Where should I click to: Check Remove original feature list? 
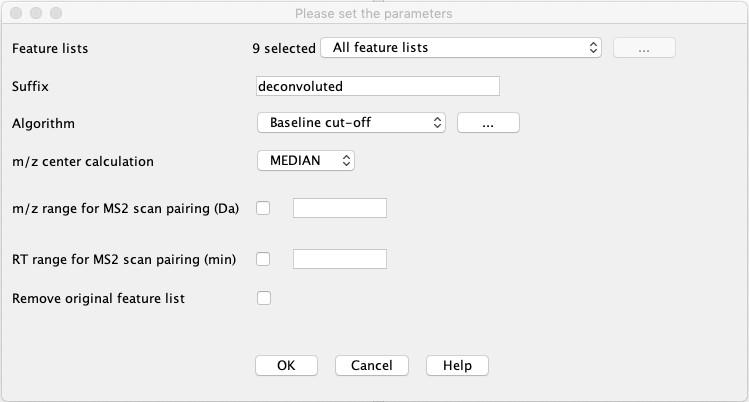(x=264, y=298)
